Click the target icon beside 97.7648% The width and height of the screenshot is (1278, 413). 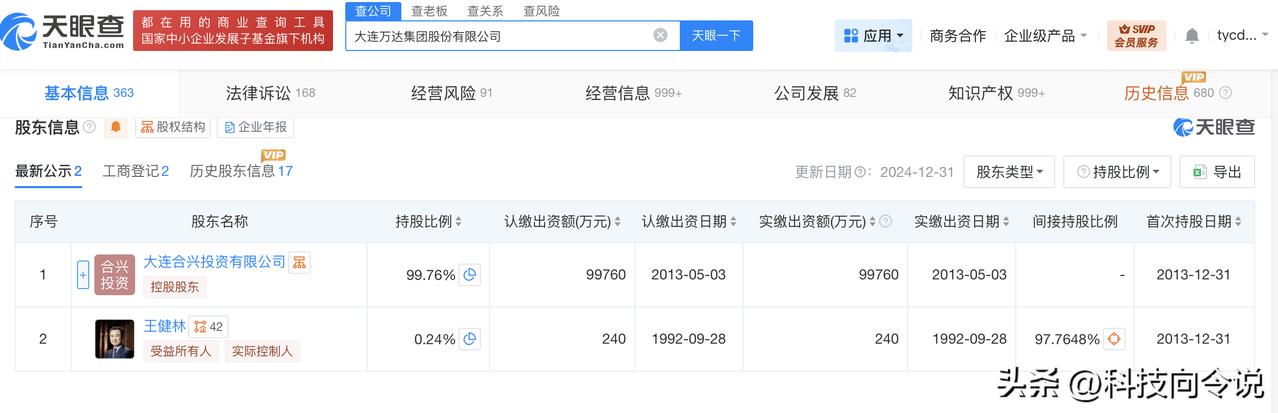pyautogui.click(x=1115, y=339)
